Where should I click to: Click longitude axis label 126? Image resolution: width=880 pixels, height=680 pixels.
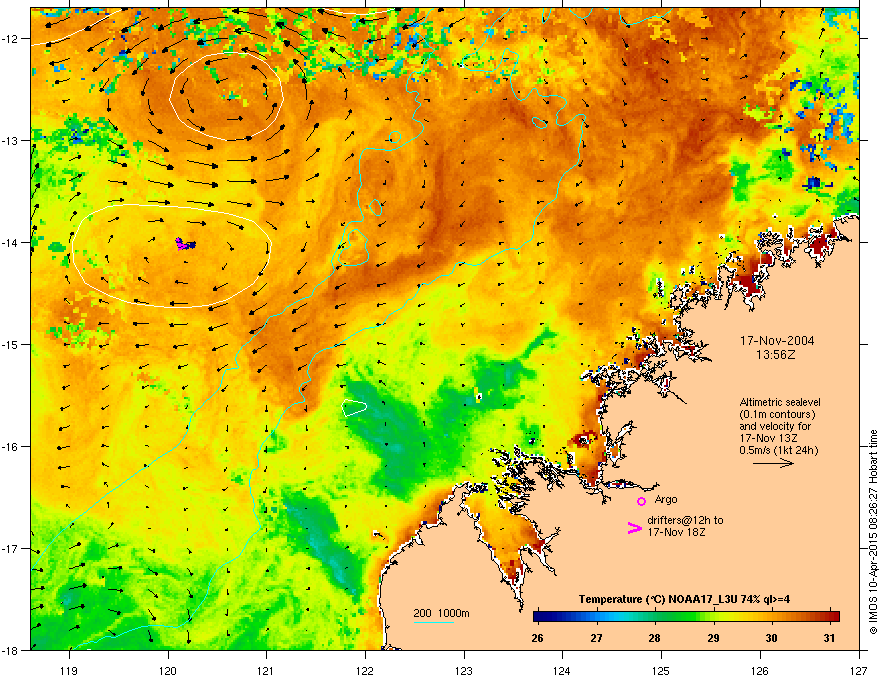click(x=760, y=670)
